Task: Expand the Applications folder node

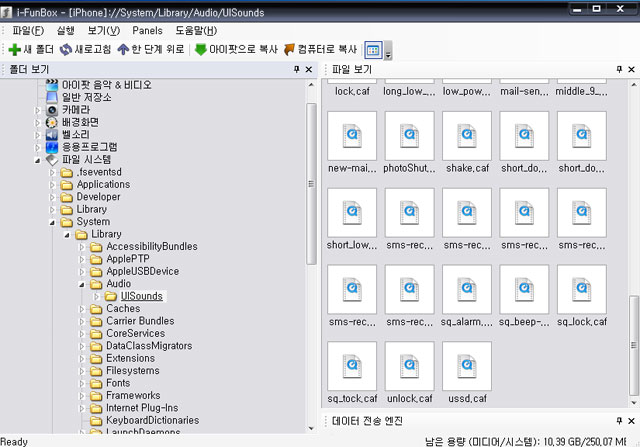Action: tap(52, 185)
